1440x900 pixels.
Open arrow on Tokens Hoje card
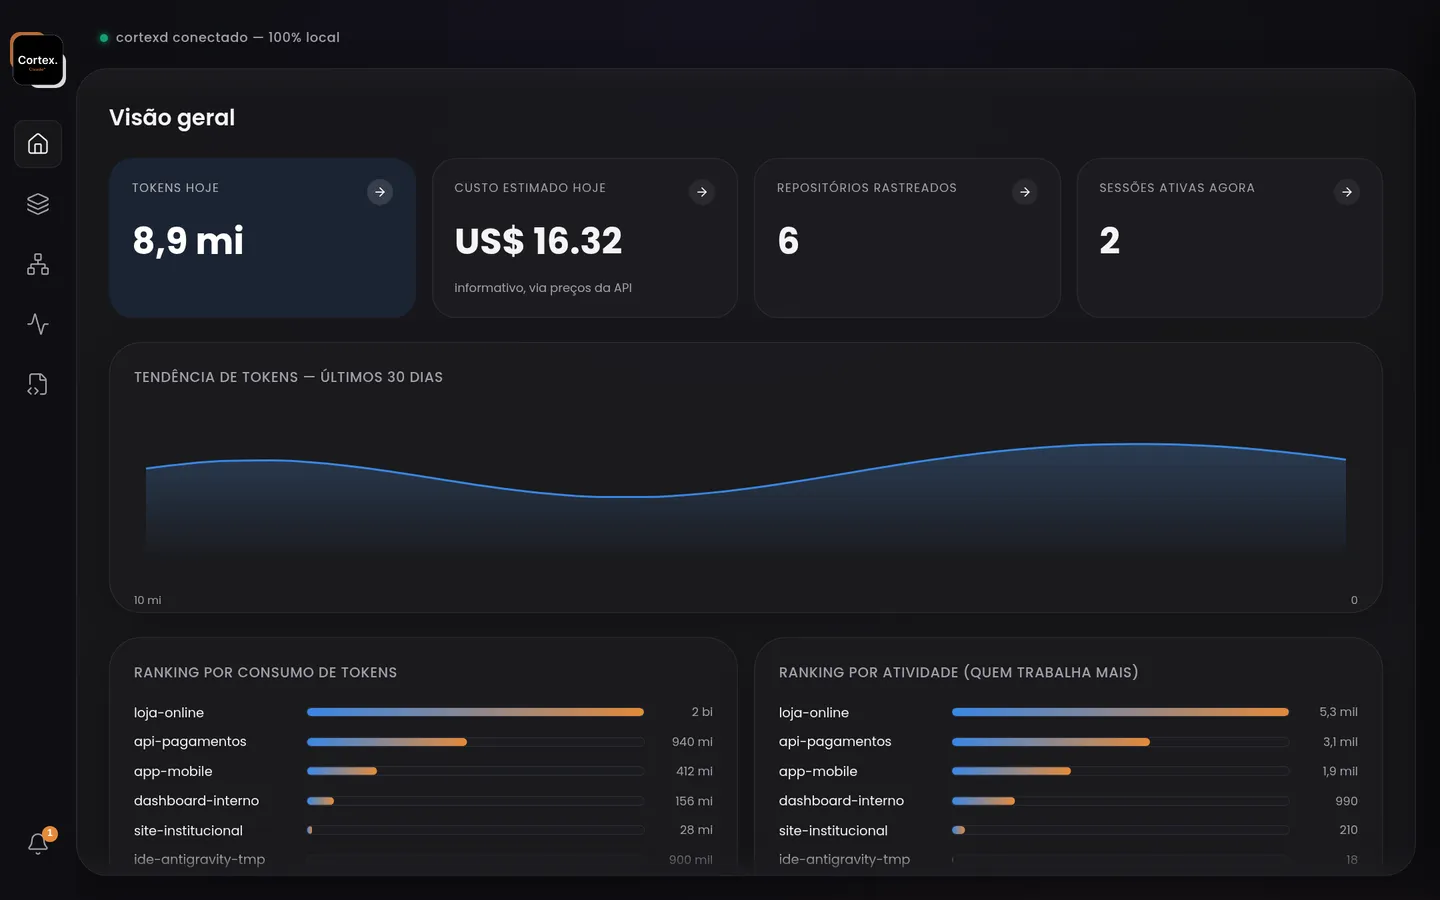pos(380,192)
